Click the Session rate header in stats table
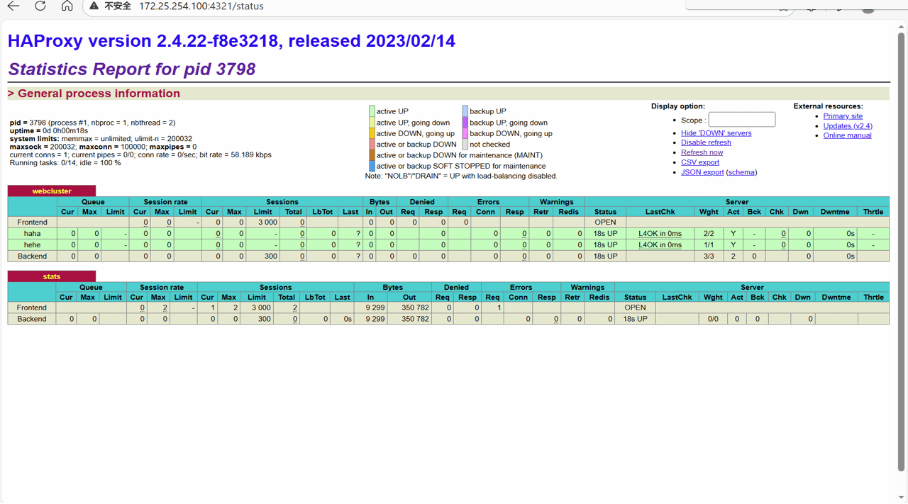The height and width of the screenshot is (504, 908). click(x=162, y=287)
